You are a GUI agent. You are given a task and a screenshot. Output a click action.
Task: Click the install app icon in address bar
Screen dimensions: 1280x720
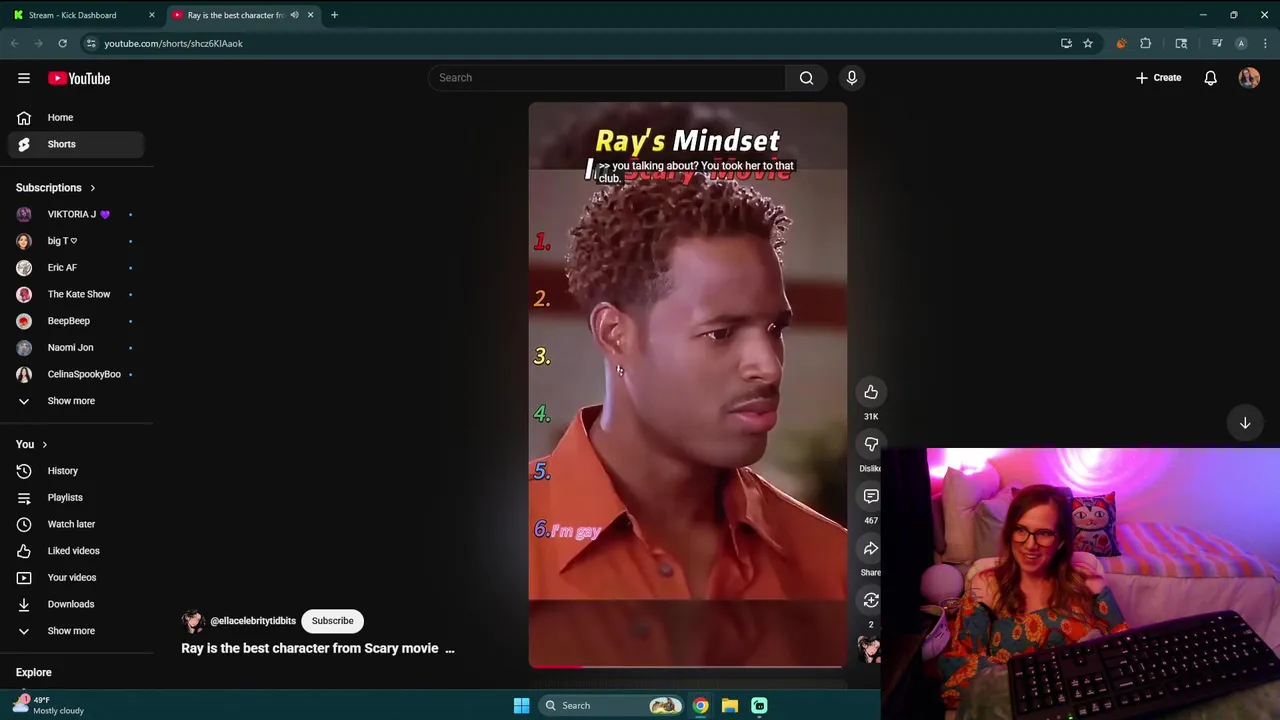pos(1066,43)
